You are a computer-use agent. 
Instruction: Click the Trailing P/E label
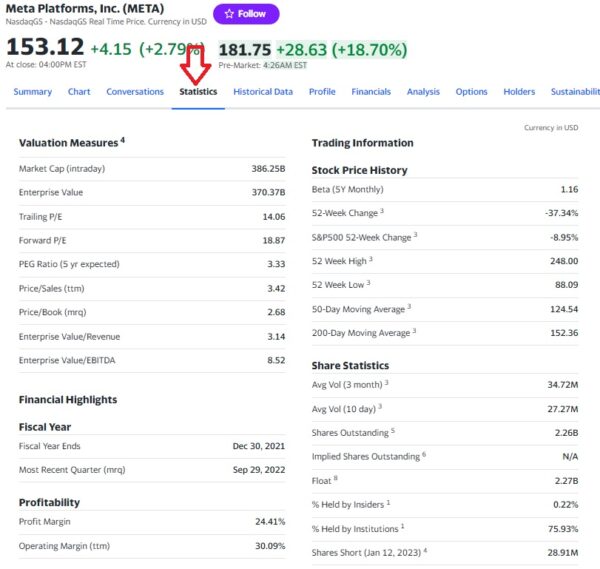[42, 216]
